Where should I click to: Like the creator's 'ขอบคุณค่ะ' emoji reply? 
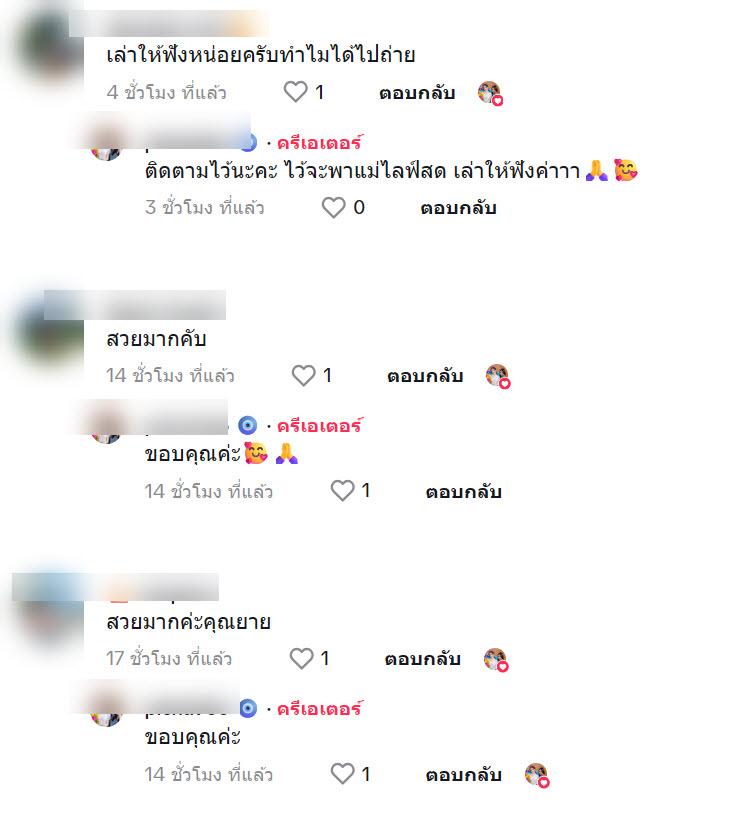point(342,490)
